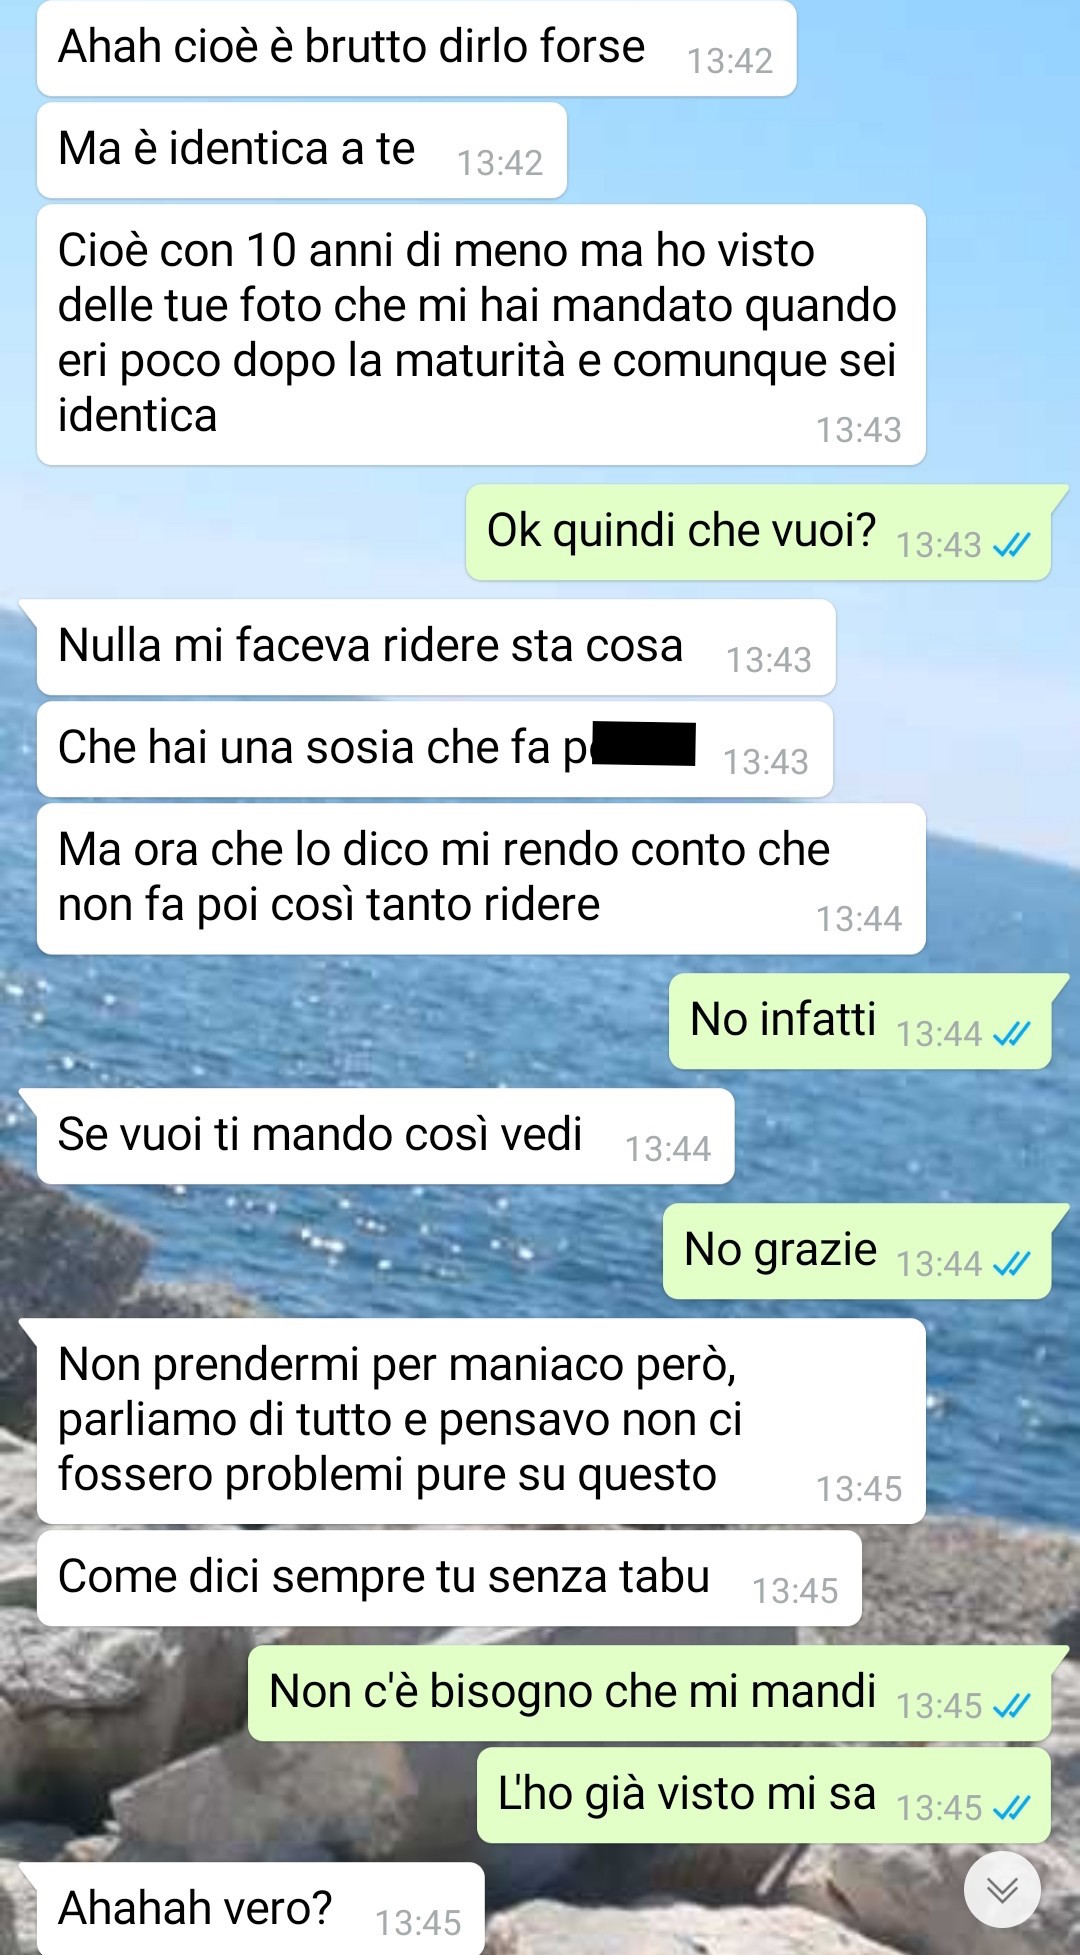Tap the long 'Cioè con 10 anni di meno' message
Image resolution: width=1080 pixels, height=1955 pixels.
click(481, 334)
